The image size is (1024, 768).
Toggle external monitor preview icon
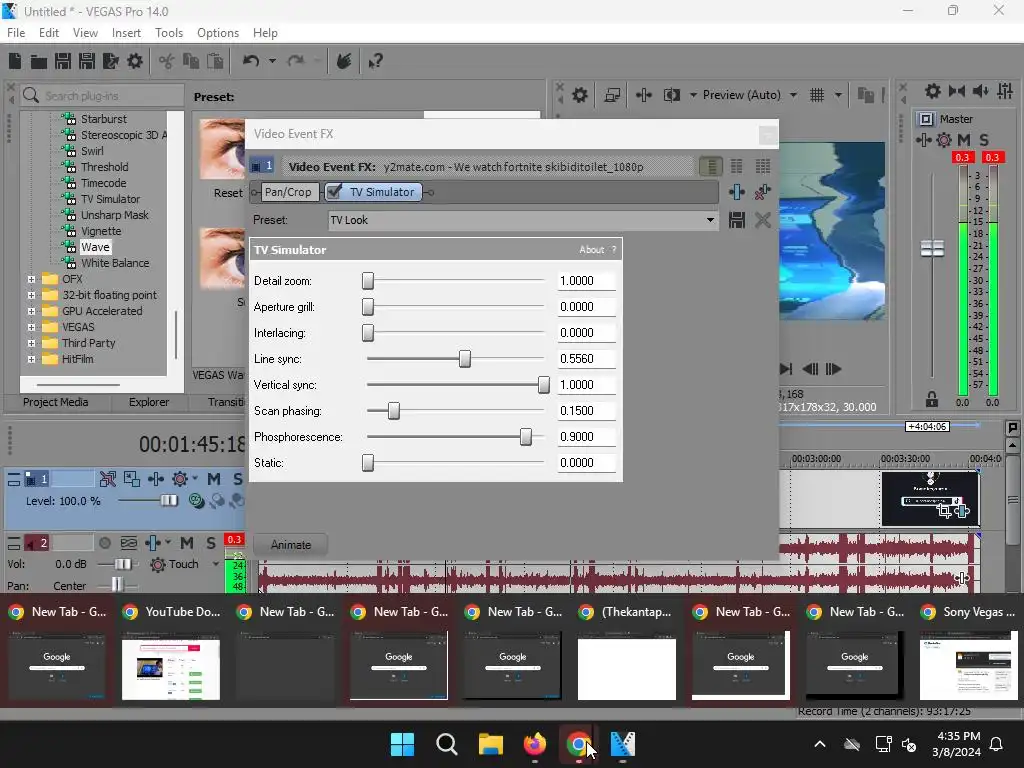pos(612,95)
